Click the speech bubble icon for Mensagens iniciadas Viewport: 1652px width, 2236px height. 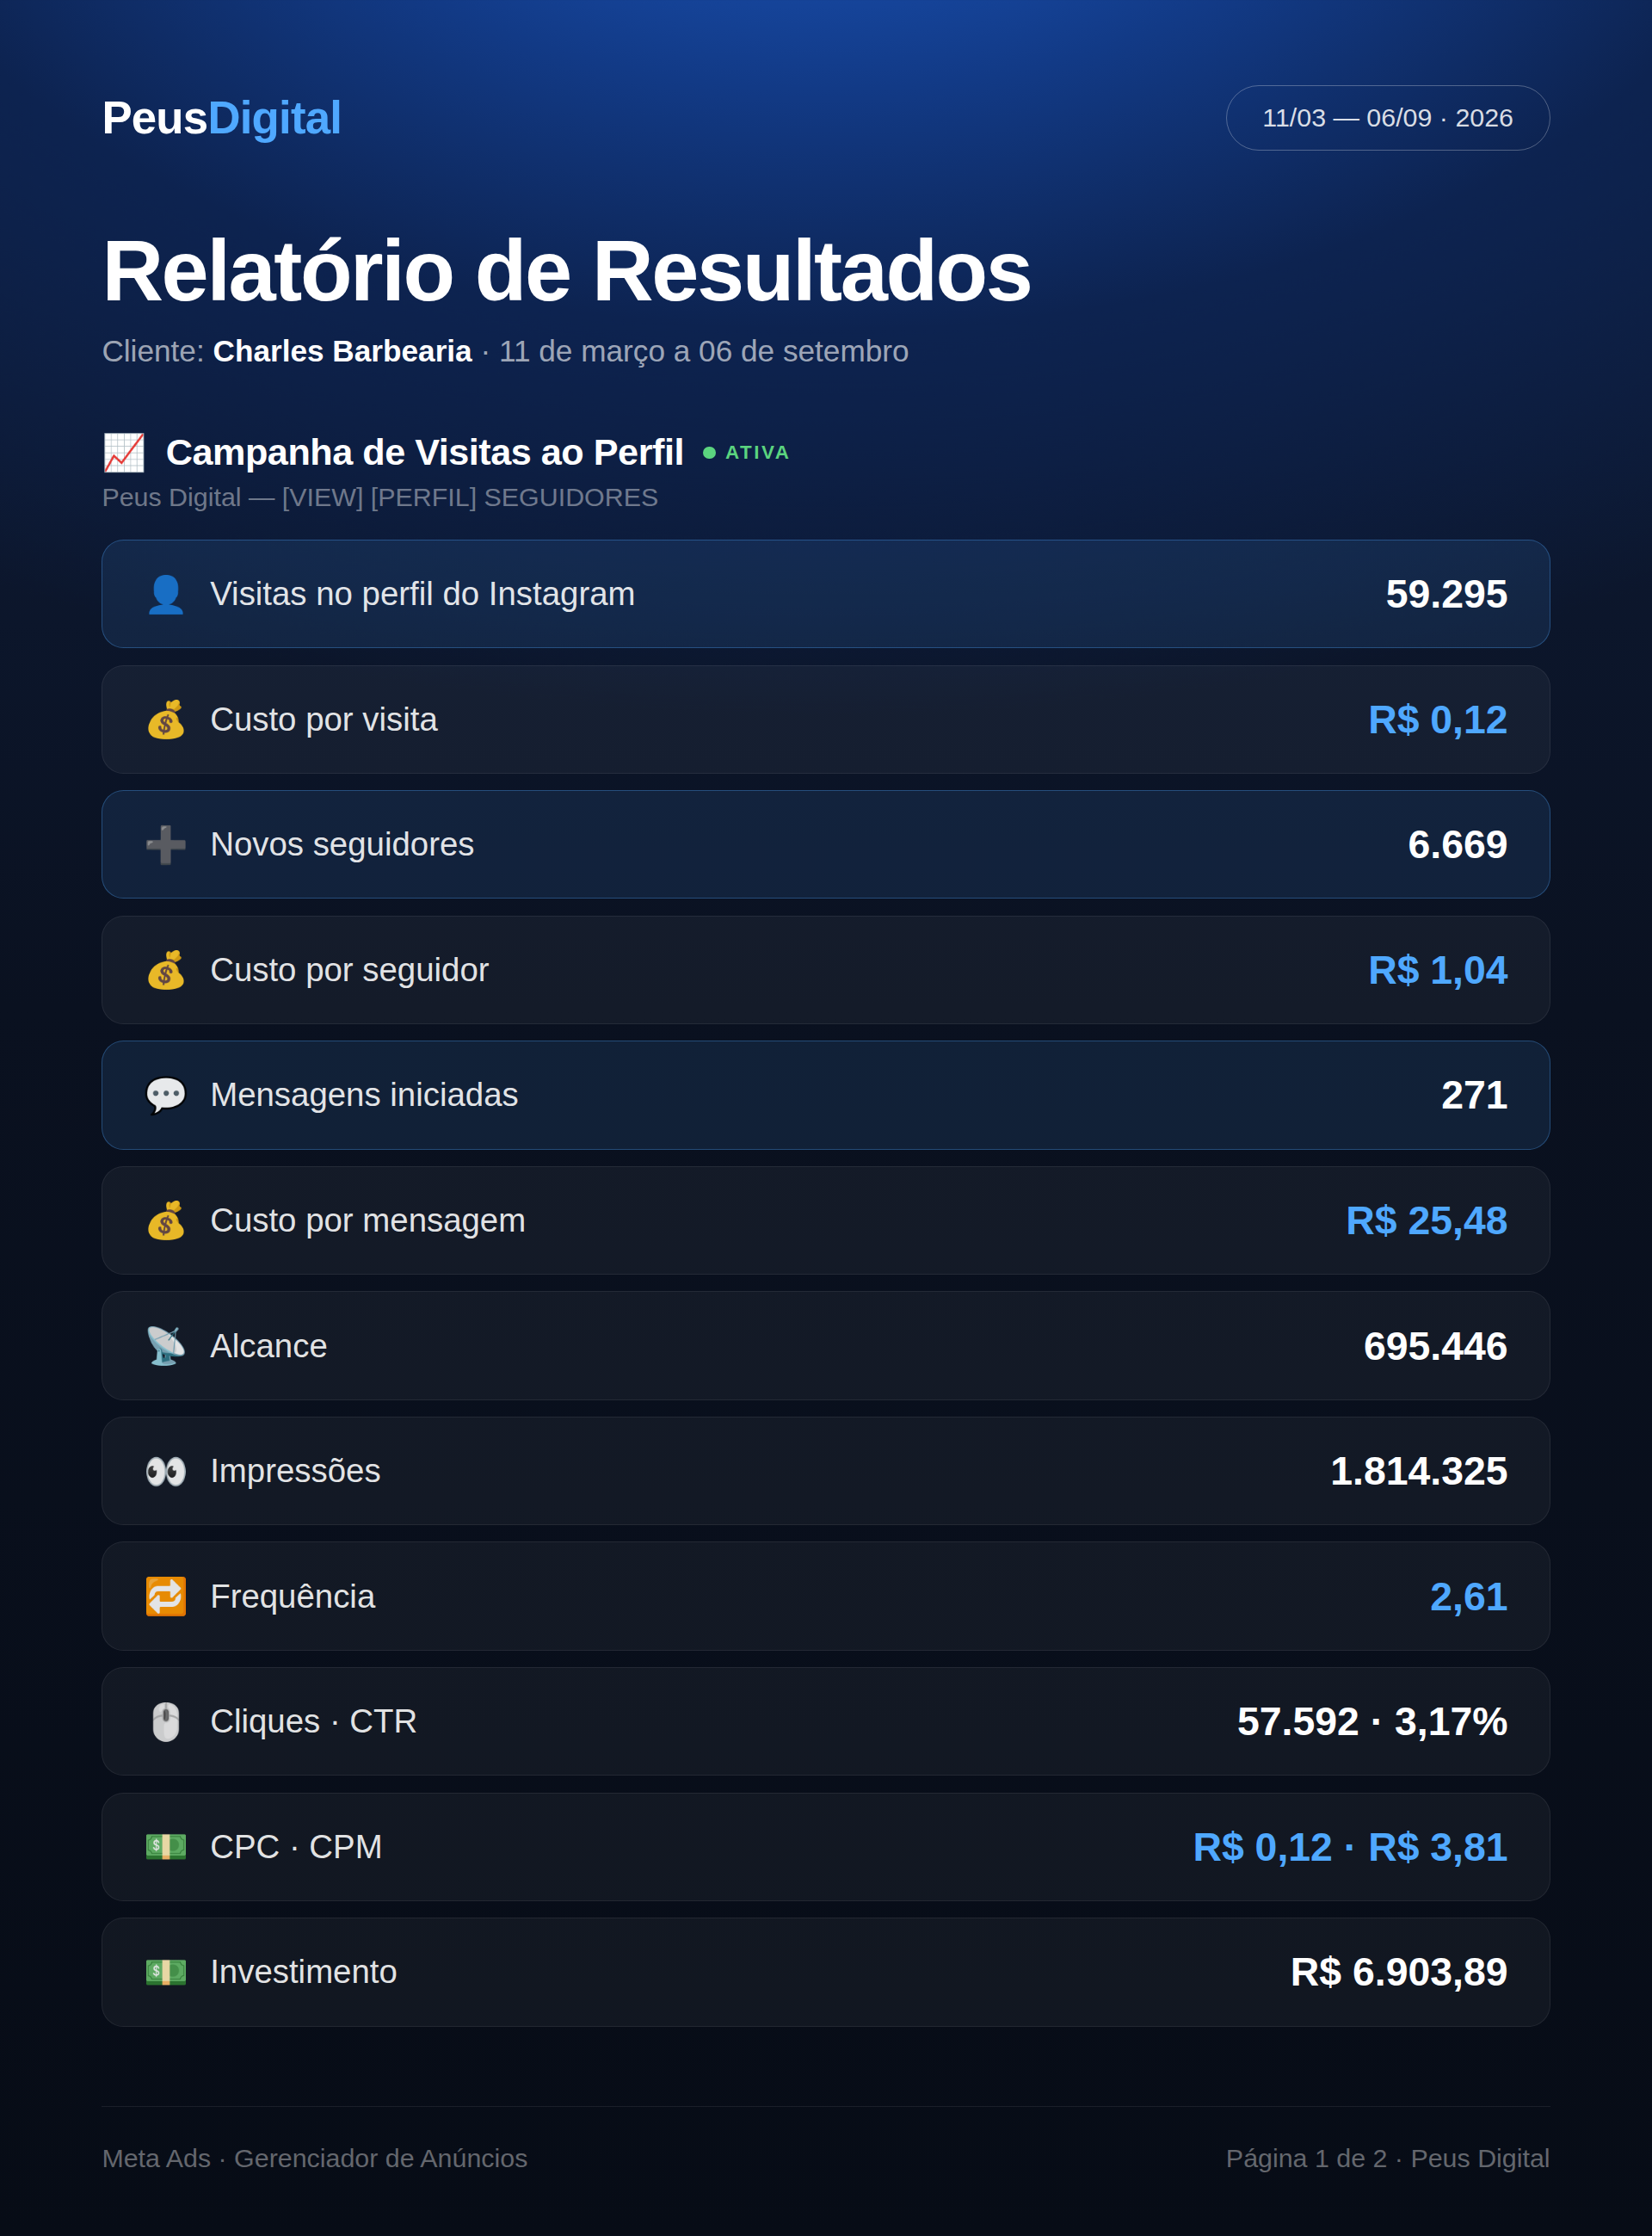tap(166, 1095)
